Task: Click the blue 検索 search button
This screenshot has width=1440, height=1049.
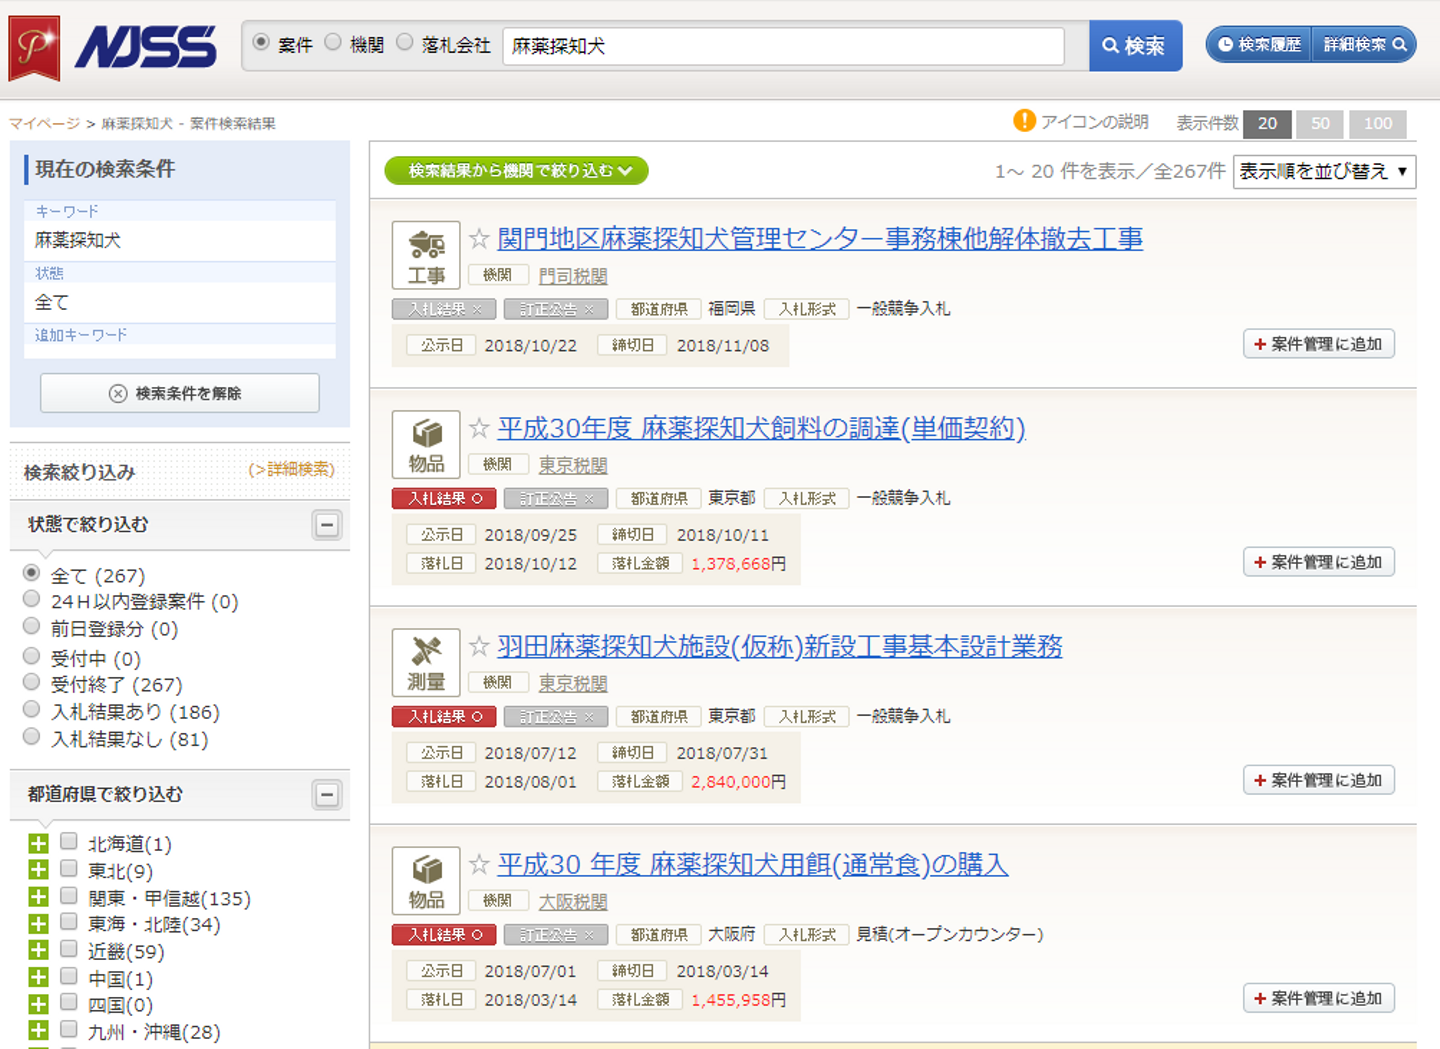Action: coord(1135,46)
